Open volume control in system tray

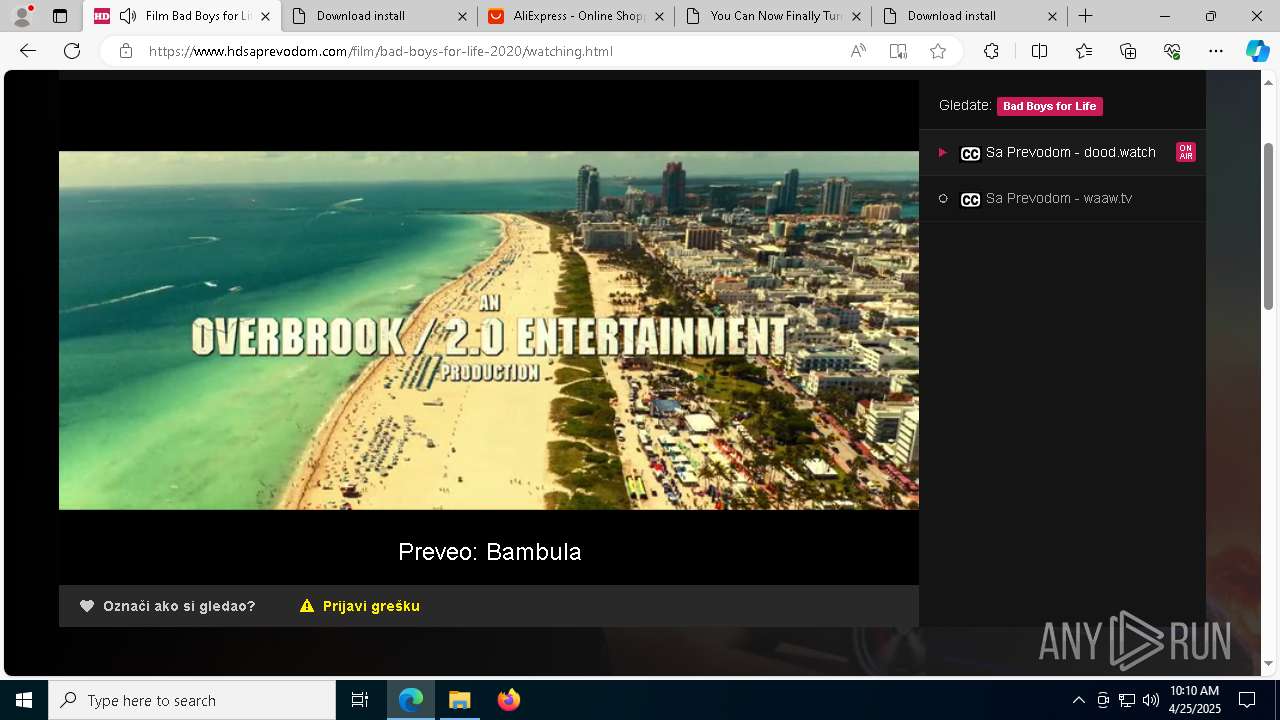tap(1150, 700)
